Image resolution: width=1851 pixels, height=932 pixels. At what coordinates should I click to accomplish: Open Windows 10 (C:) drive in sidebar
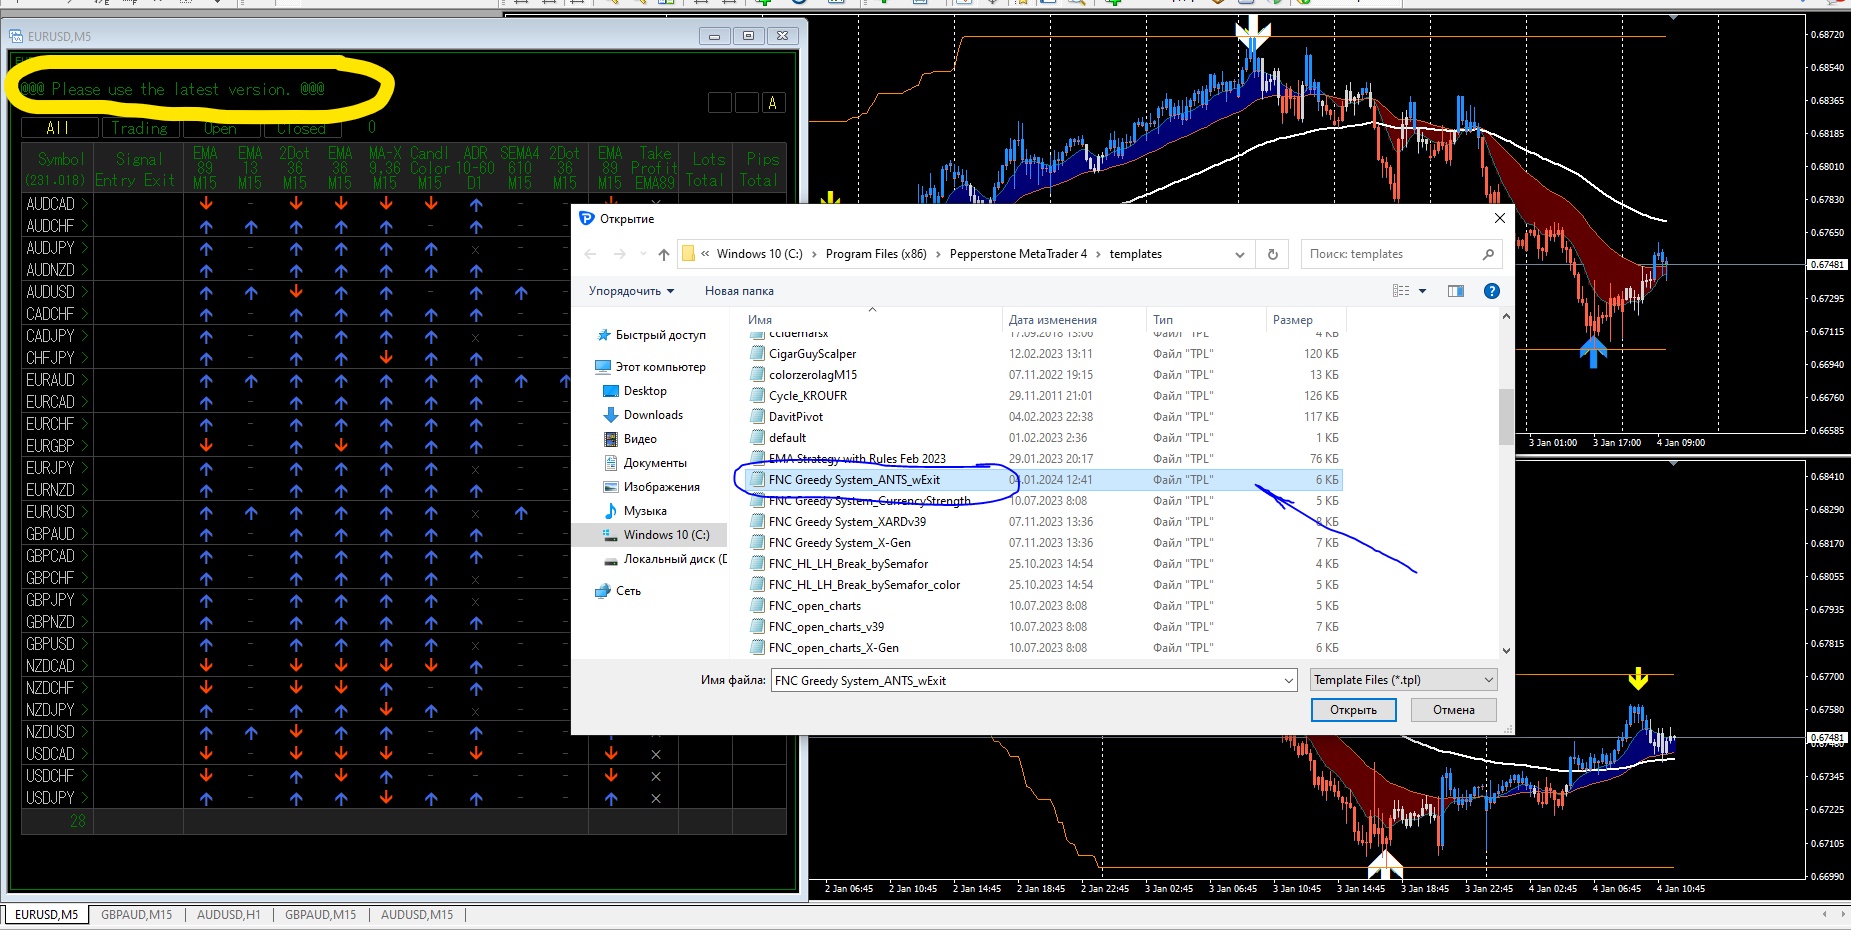tap(666, 535)
